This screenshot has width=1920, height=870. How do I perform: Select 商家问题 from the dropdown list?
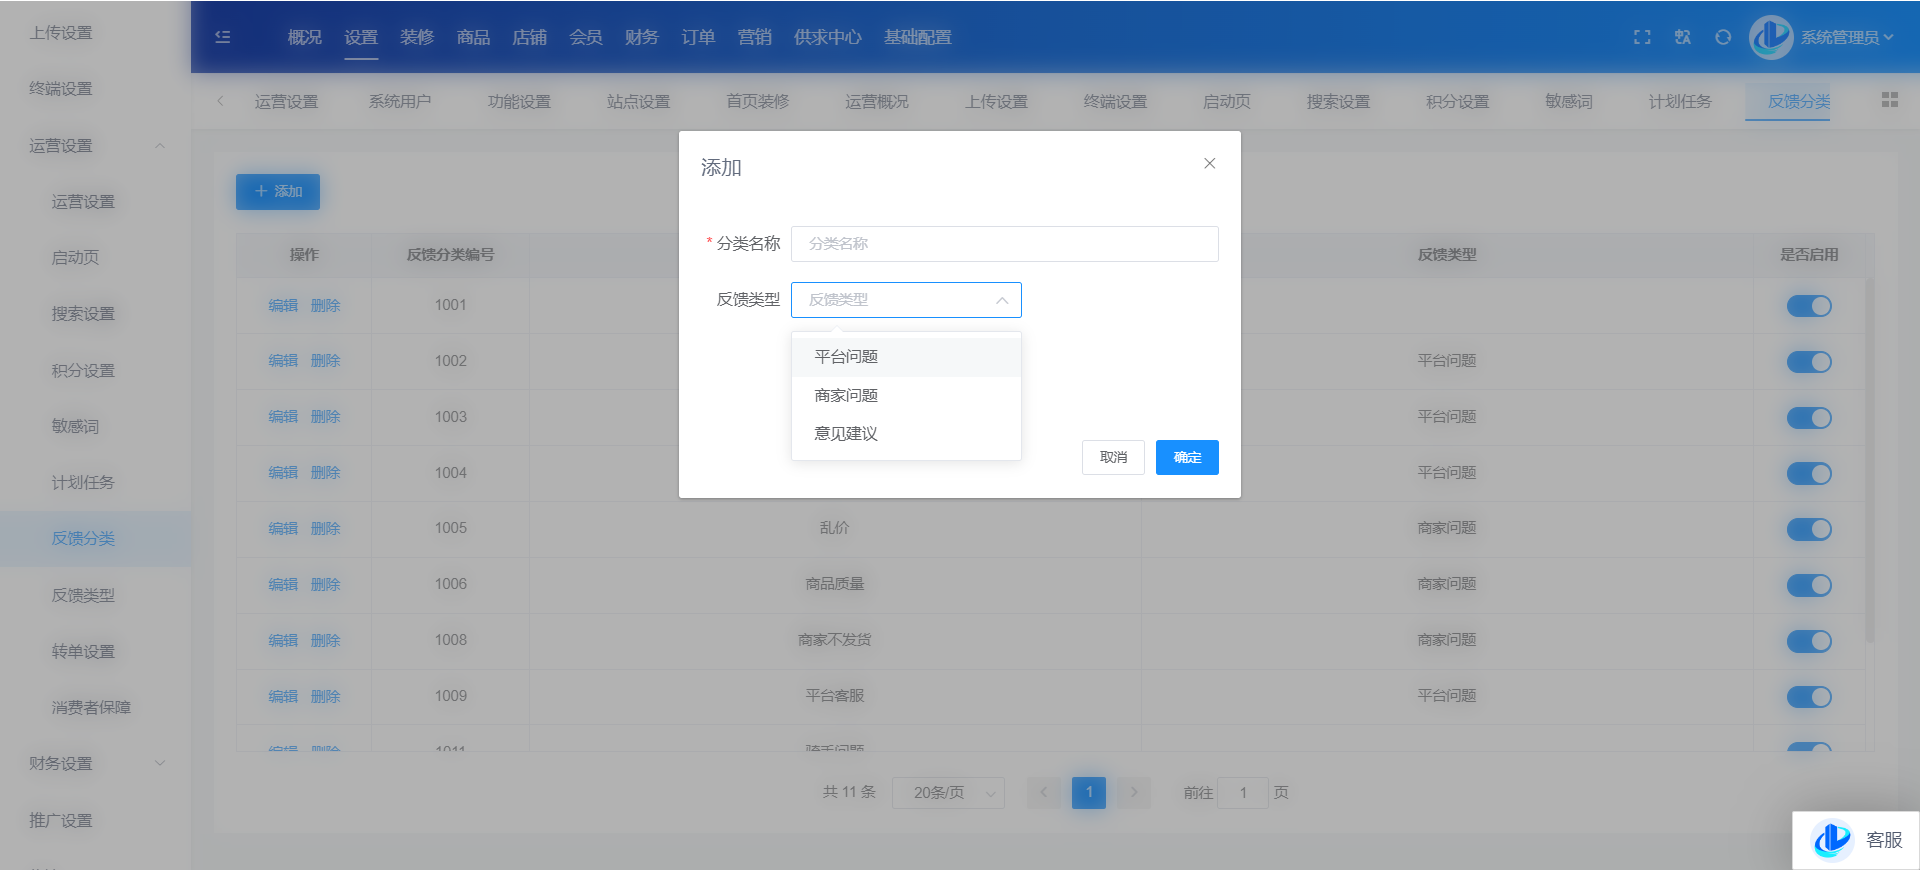(846, 396)
